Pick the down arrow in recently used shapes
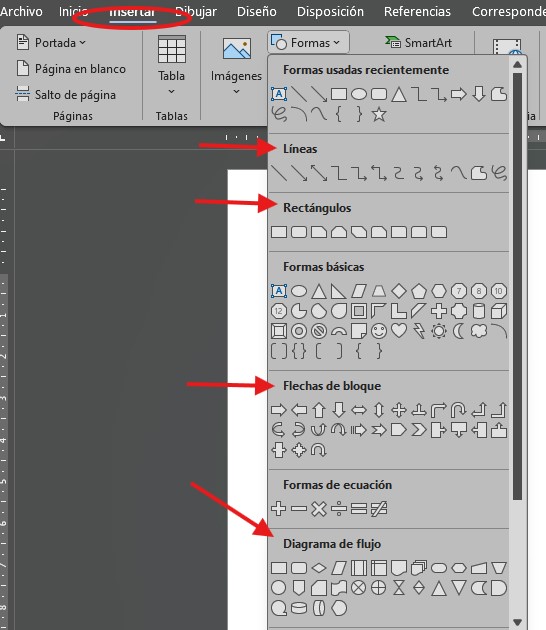This screenshot has height=630, width=546. coord(479,95)
